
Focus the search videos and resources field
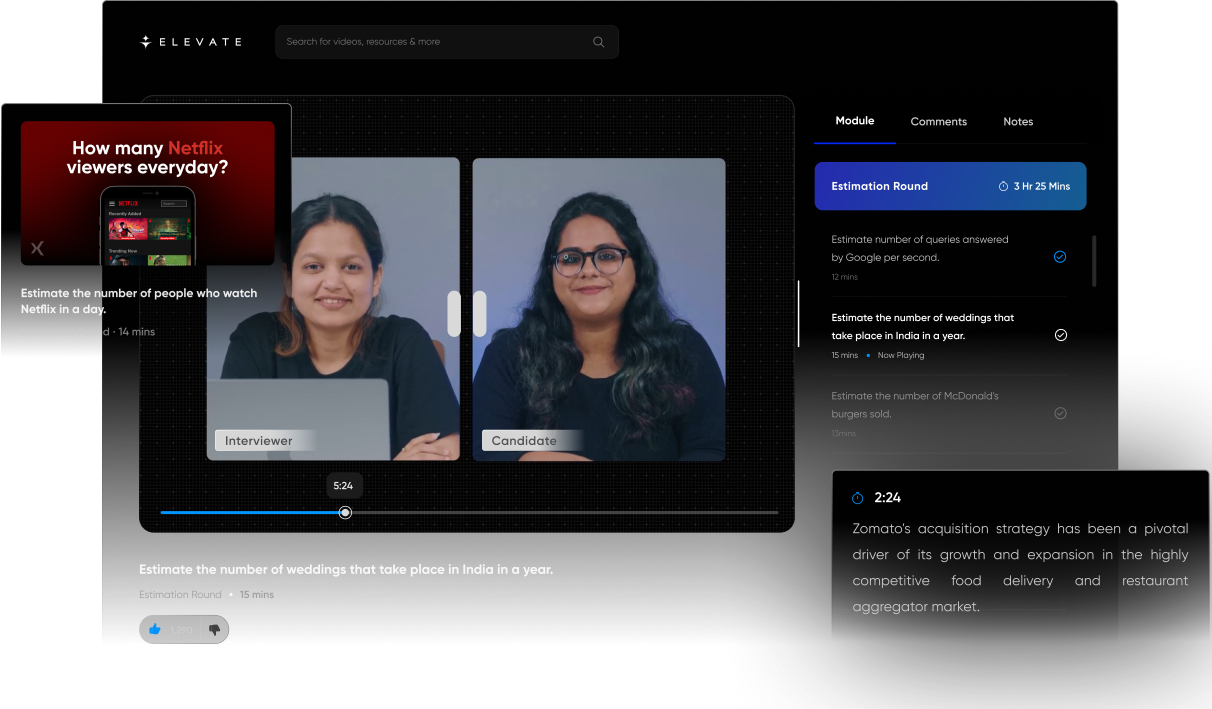447,42
